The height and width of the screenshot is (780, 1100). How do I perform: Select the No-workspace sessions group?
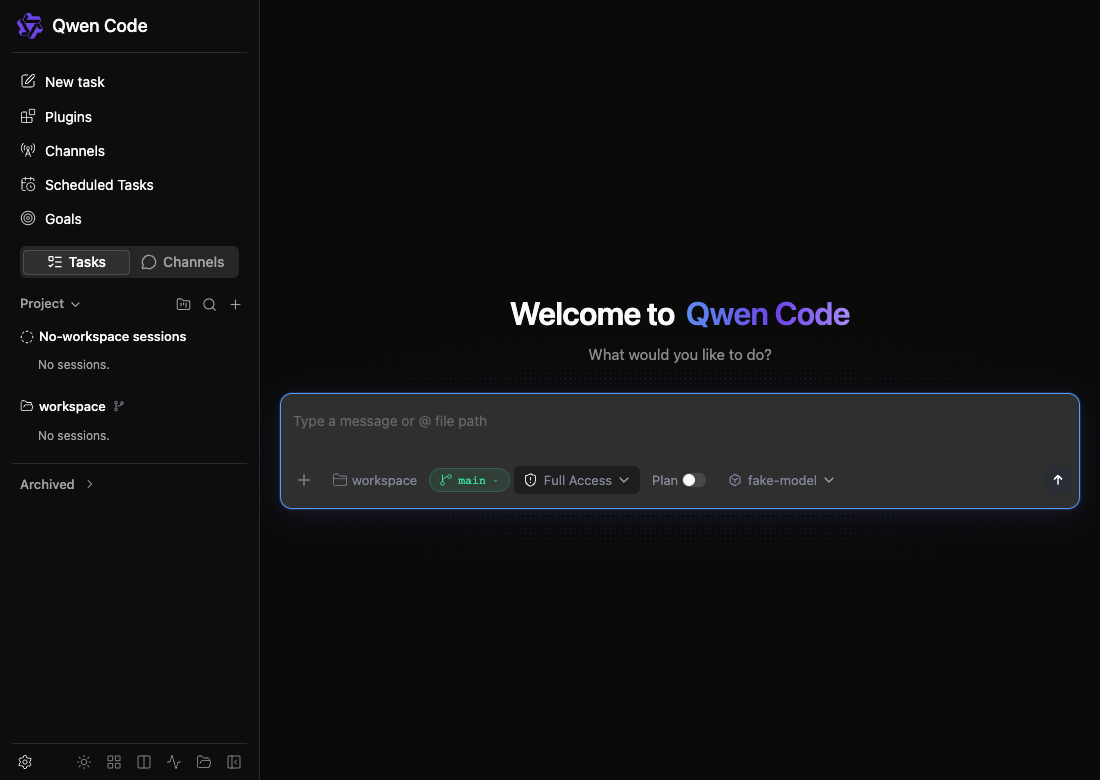103,337
